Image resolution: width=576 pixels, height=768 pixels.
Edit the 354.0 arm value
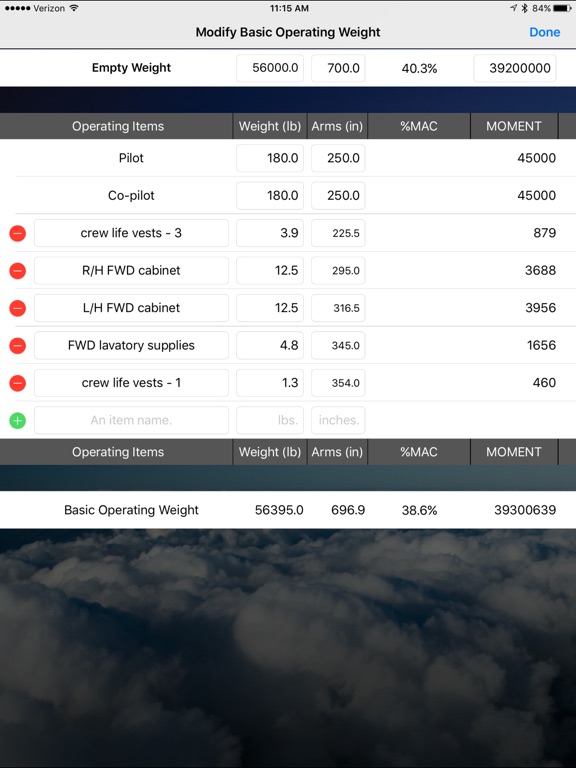pyautogui.click(x=338, y=383)
